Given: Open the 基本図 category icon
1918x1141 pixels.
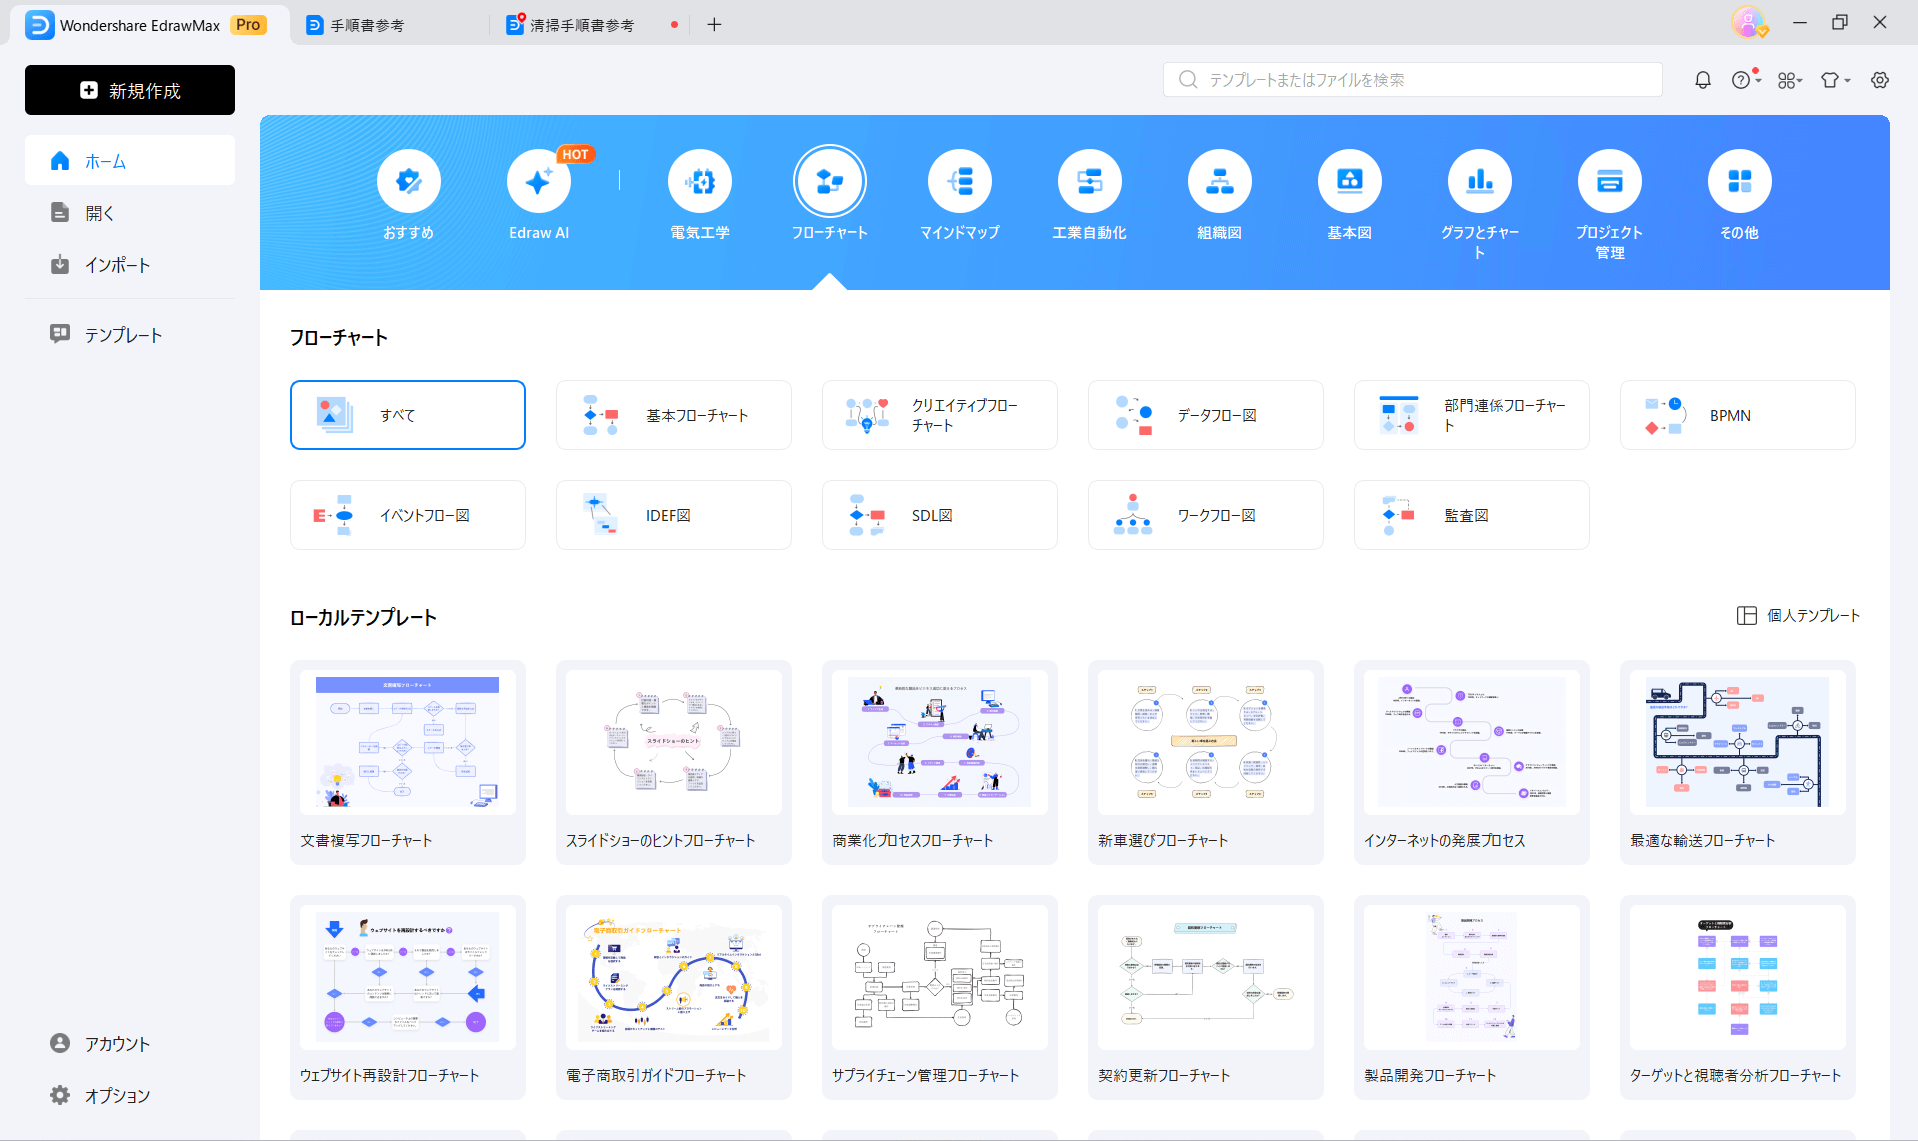Looking at the screenshot, I should pos(1350,181).
